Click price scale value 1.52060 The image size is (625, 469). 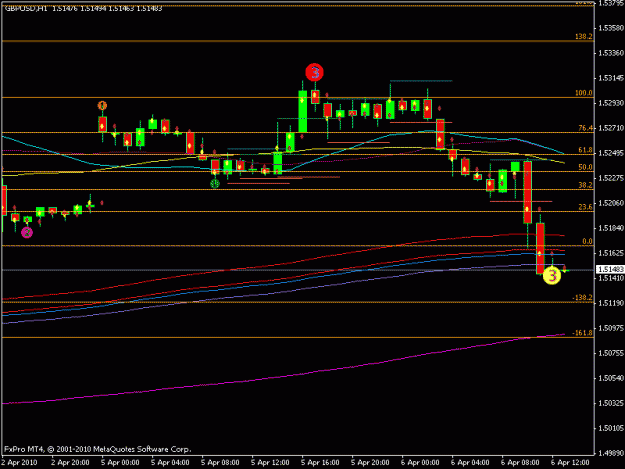point(611,203)
